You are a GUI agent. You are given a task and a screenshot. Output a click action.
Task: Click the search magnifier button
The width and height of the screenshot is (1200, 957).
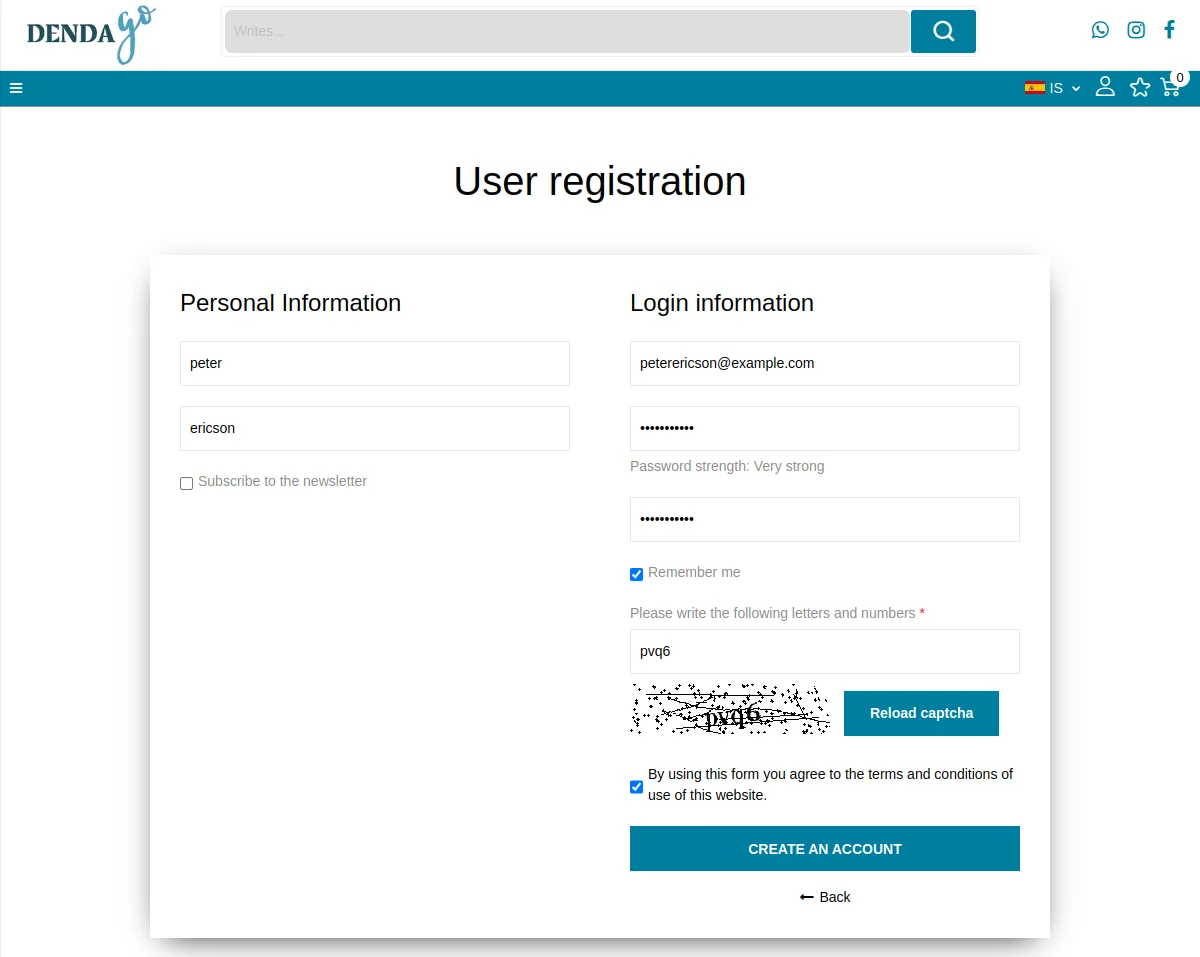943,31
